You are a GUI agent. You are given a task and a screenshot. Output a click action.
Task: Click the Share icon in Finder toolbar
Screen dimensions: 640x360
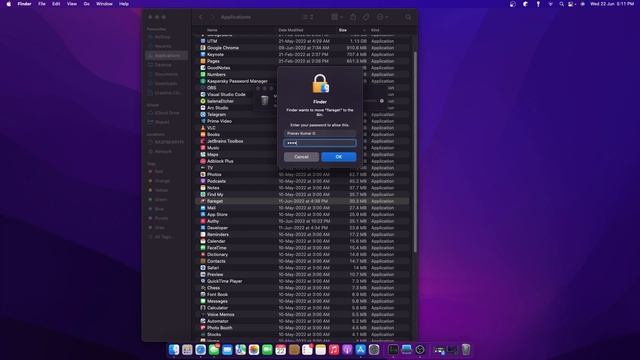(x=353, y=17)
